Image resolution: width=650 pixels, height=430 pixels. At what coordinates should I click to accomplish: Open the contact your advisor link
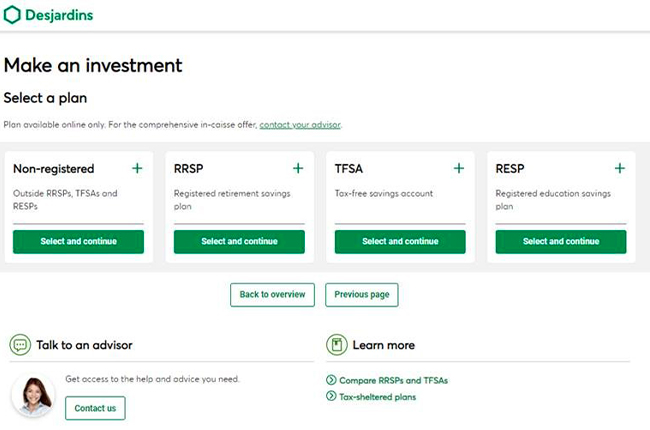tap(300, 125)
